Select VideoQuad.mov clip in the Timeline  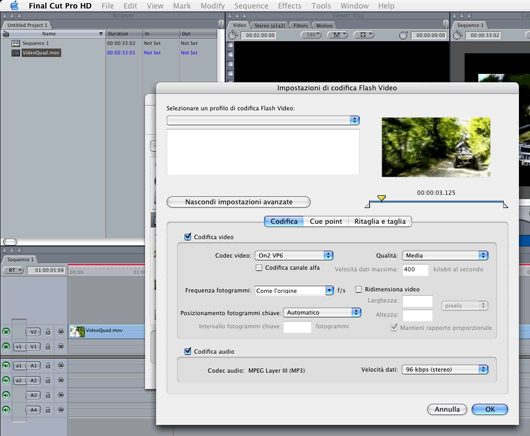click(x=107, y=332)
